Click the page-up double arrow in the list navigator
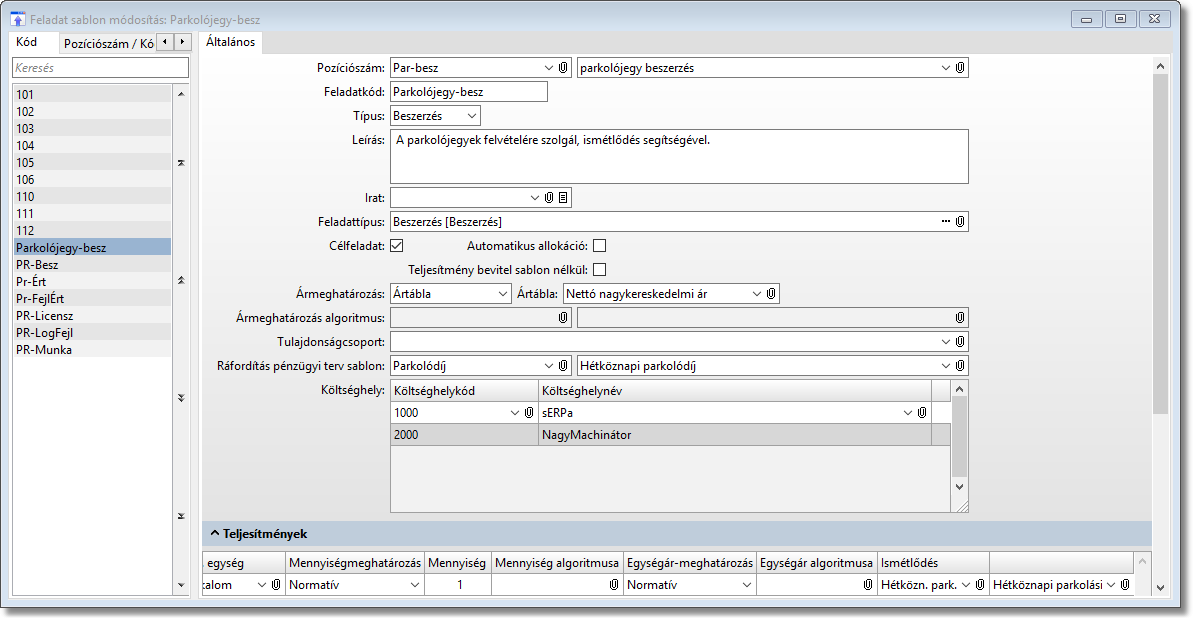This screenshot has width=1193, height=620. tap(181, 280)
